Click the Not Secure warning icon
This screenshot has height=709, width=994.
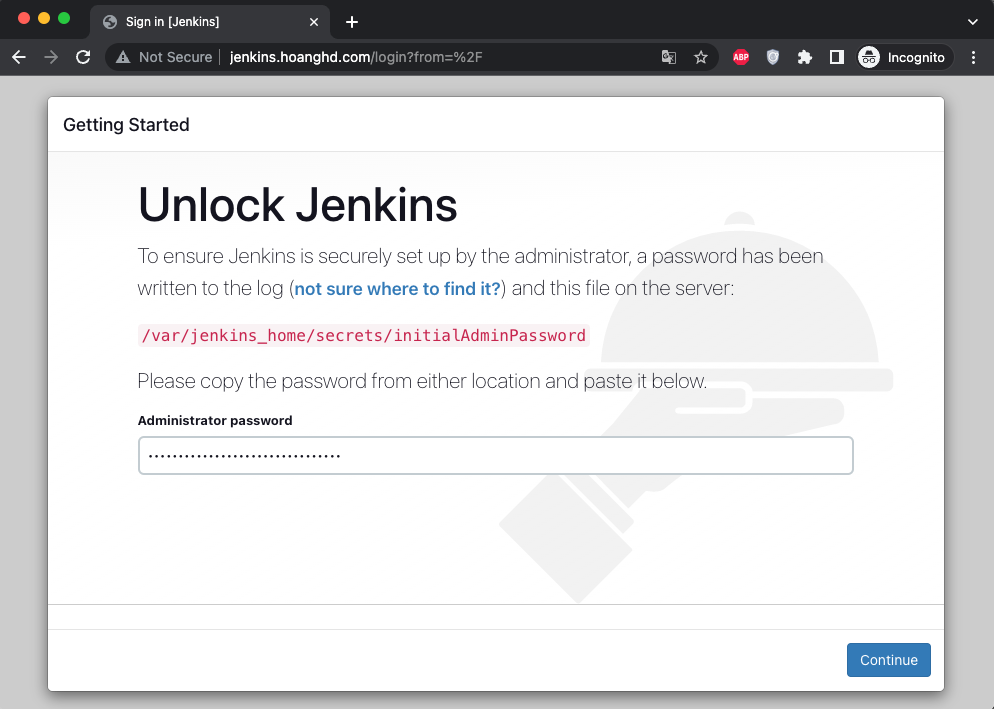123,57
